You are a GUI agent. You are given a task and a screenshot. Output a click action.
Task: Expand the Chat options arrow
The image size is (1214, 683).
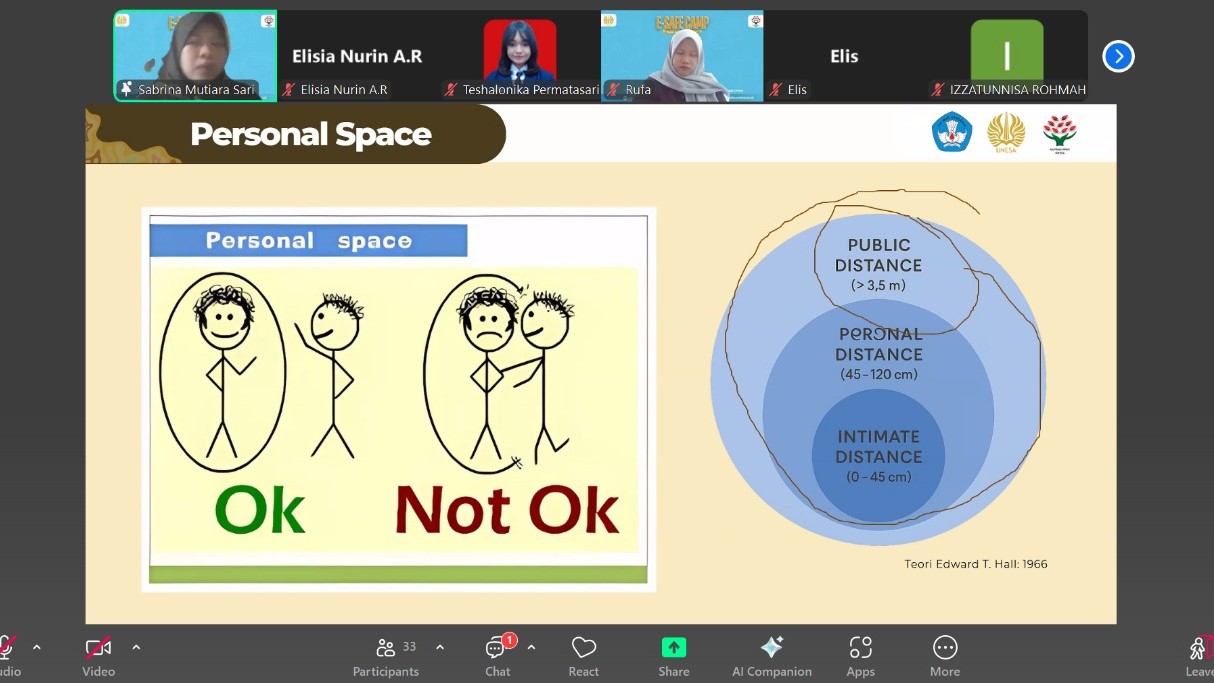(x=531, y=647)
